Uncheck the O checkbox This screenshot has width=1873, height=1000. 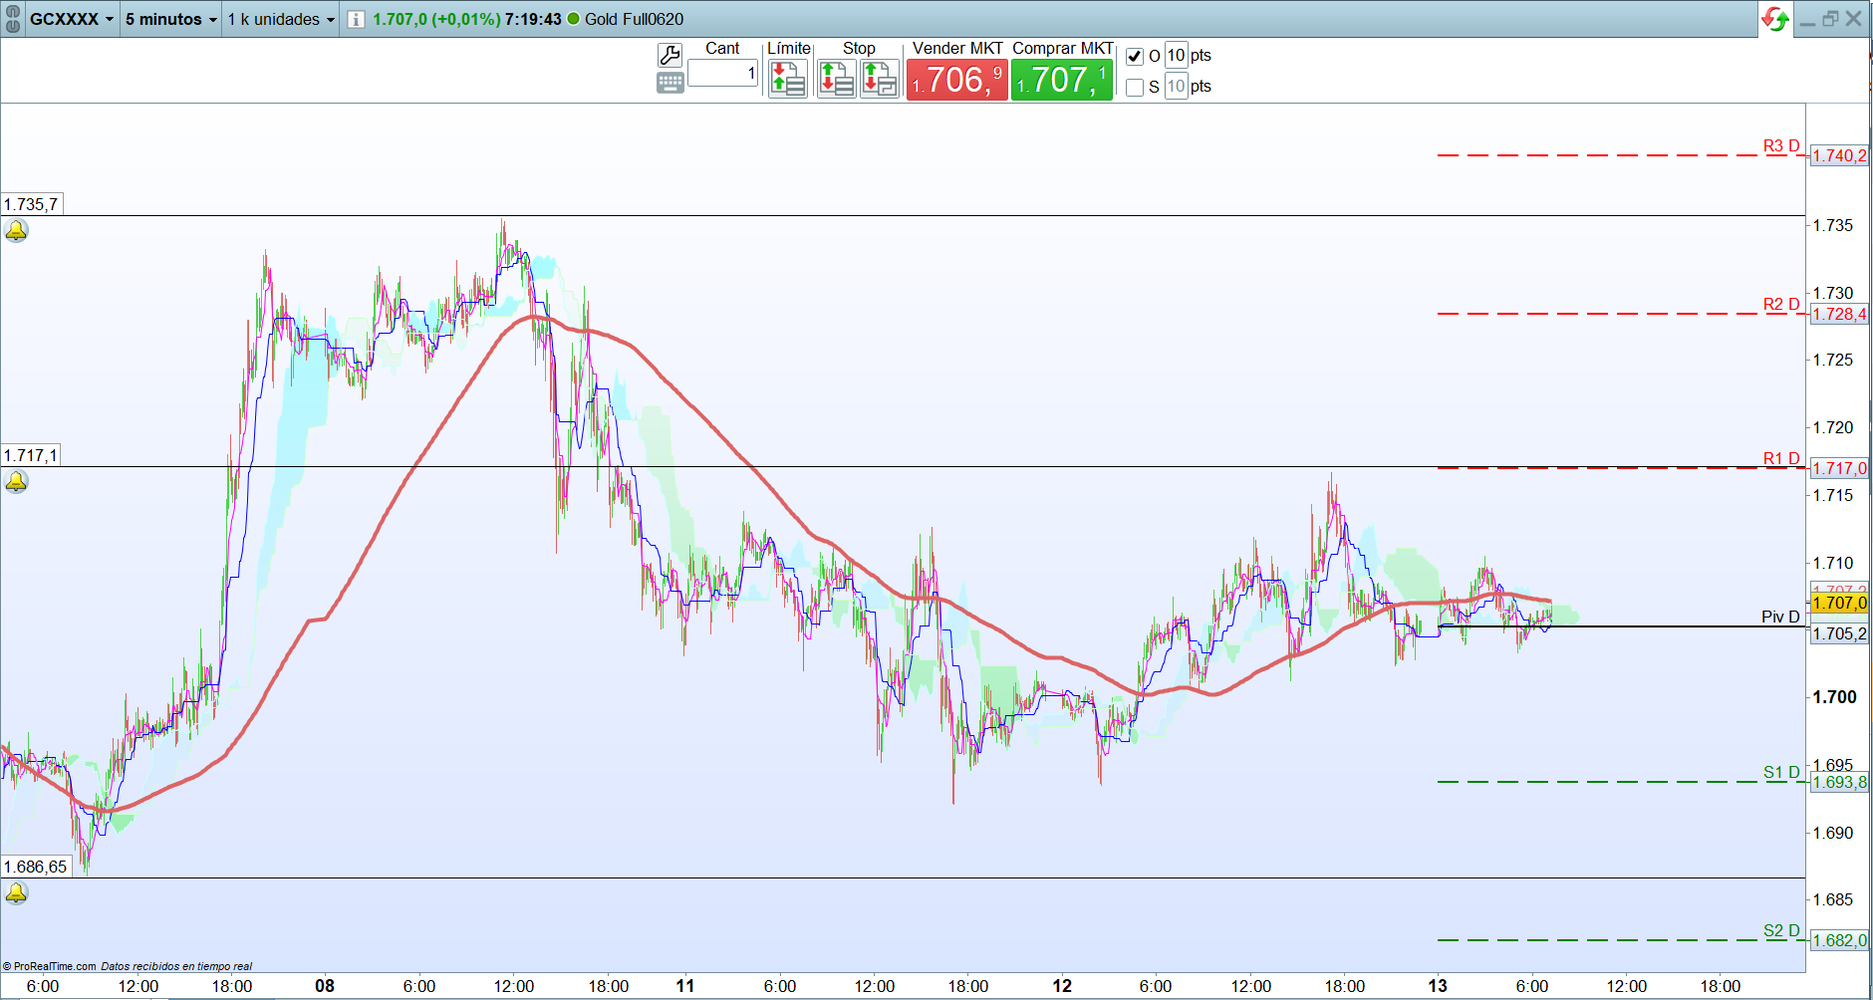[1134, 57]
